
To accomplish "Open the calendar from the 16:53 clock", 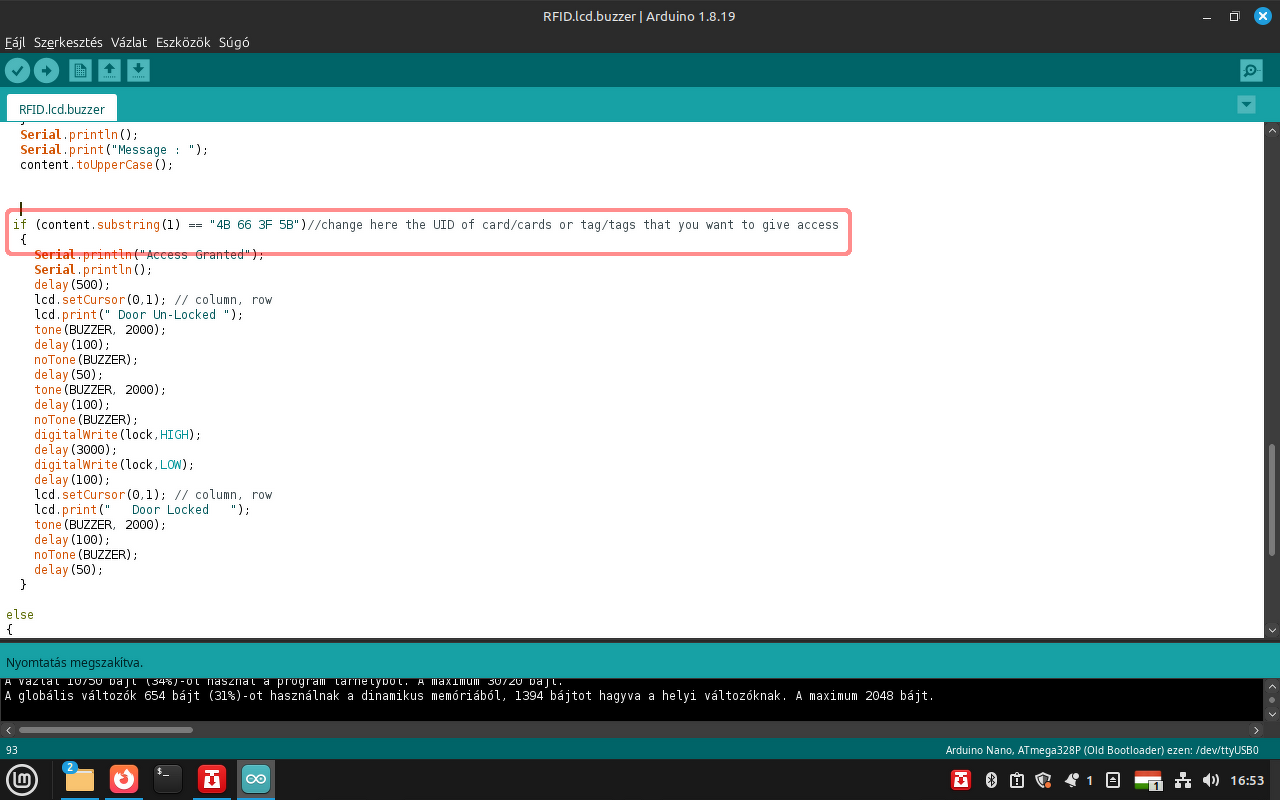I will click(1247, 780).
